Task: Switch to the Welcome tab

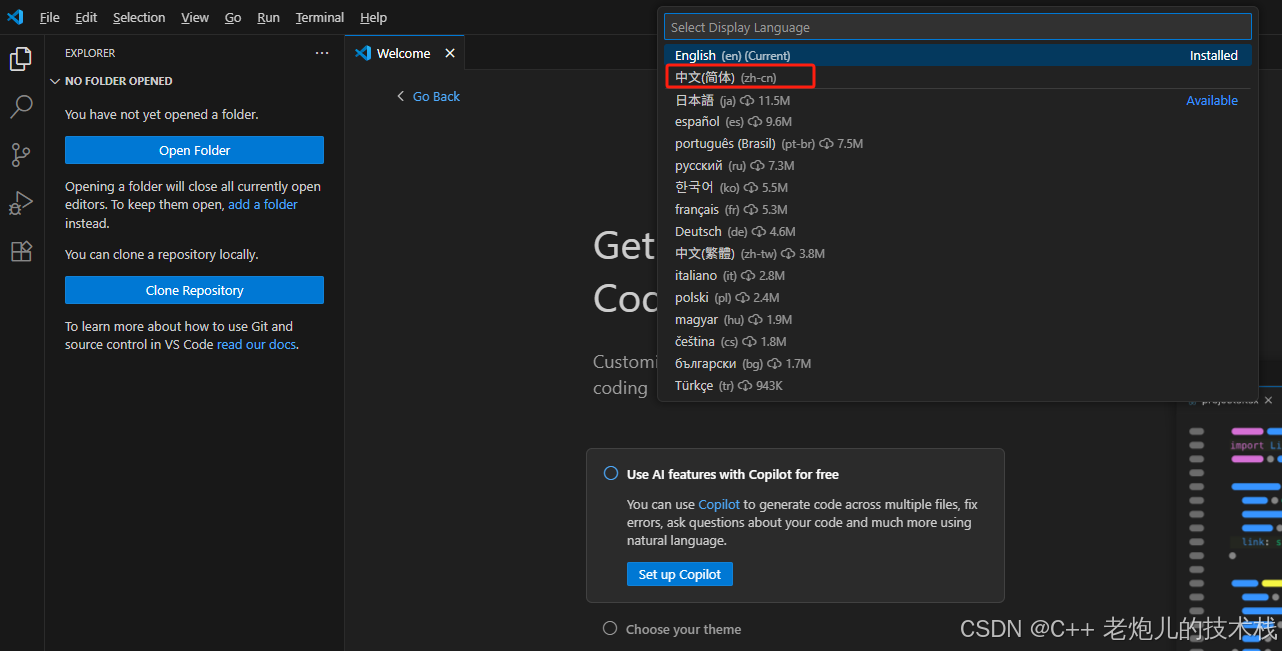Action: coord(405,53)
